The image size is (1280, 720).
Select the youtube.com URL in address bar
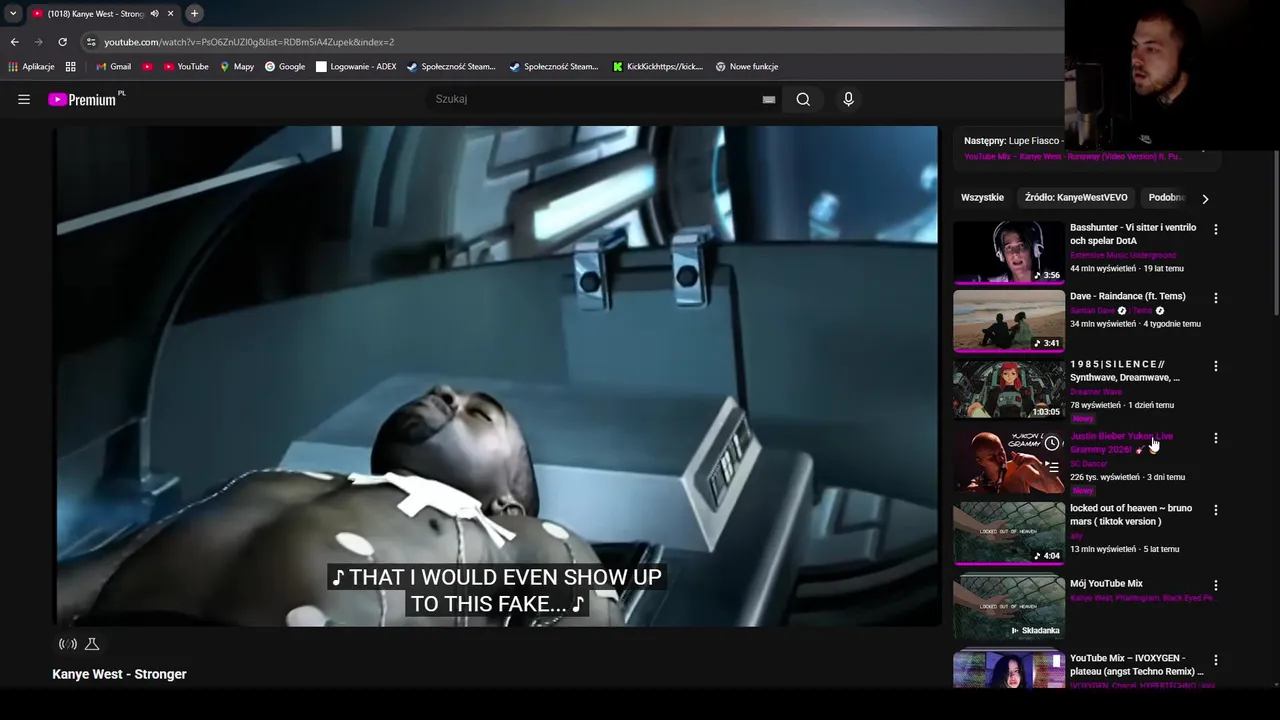coord(249,42)
